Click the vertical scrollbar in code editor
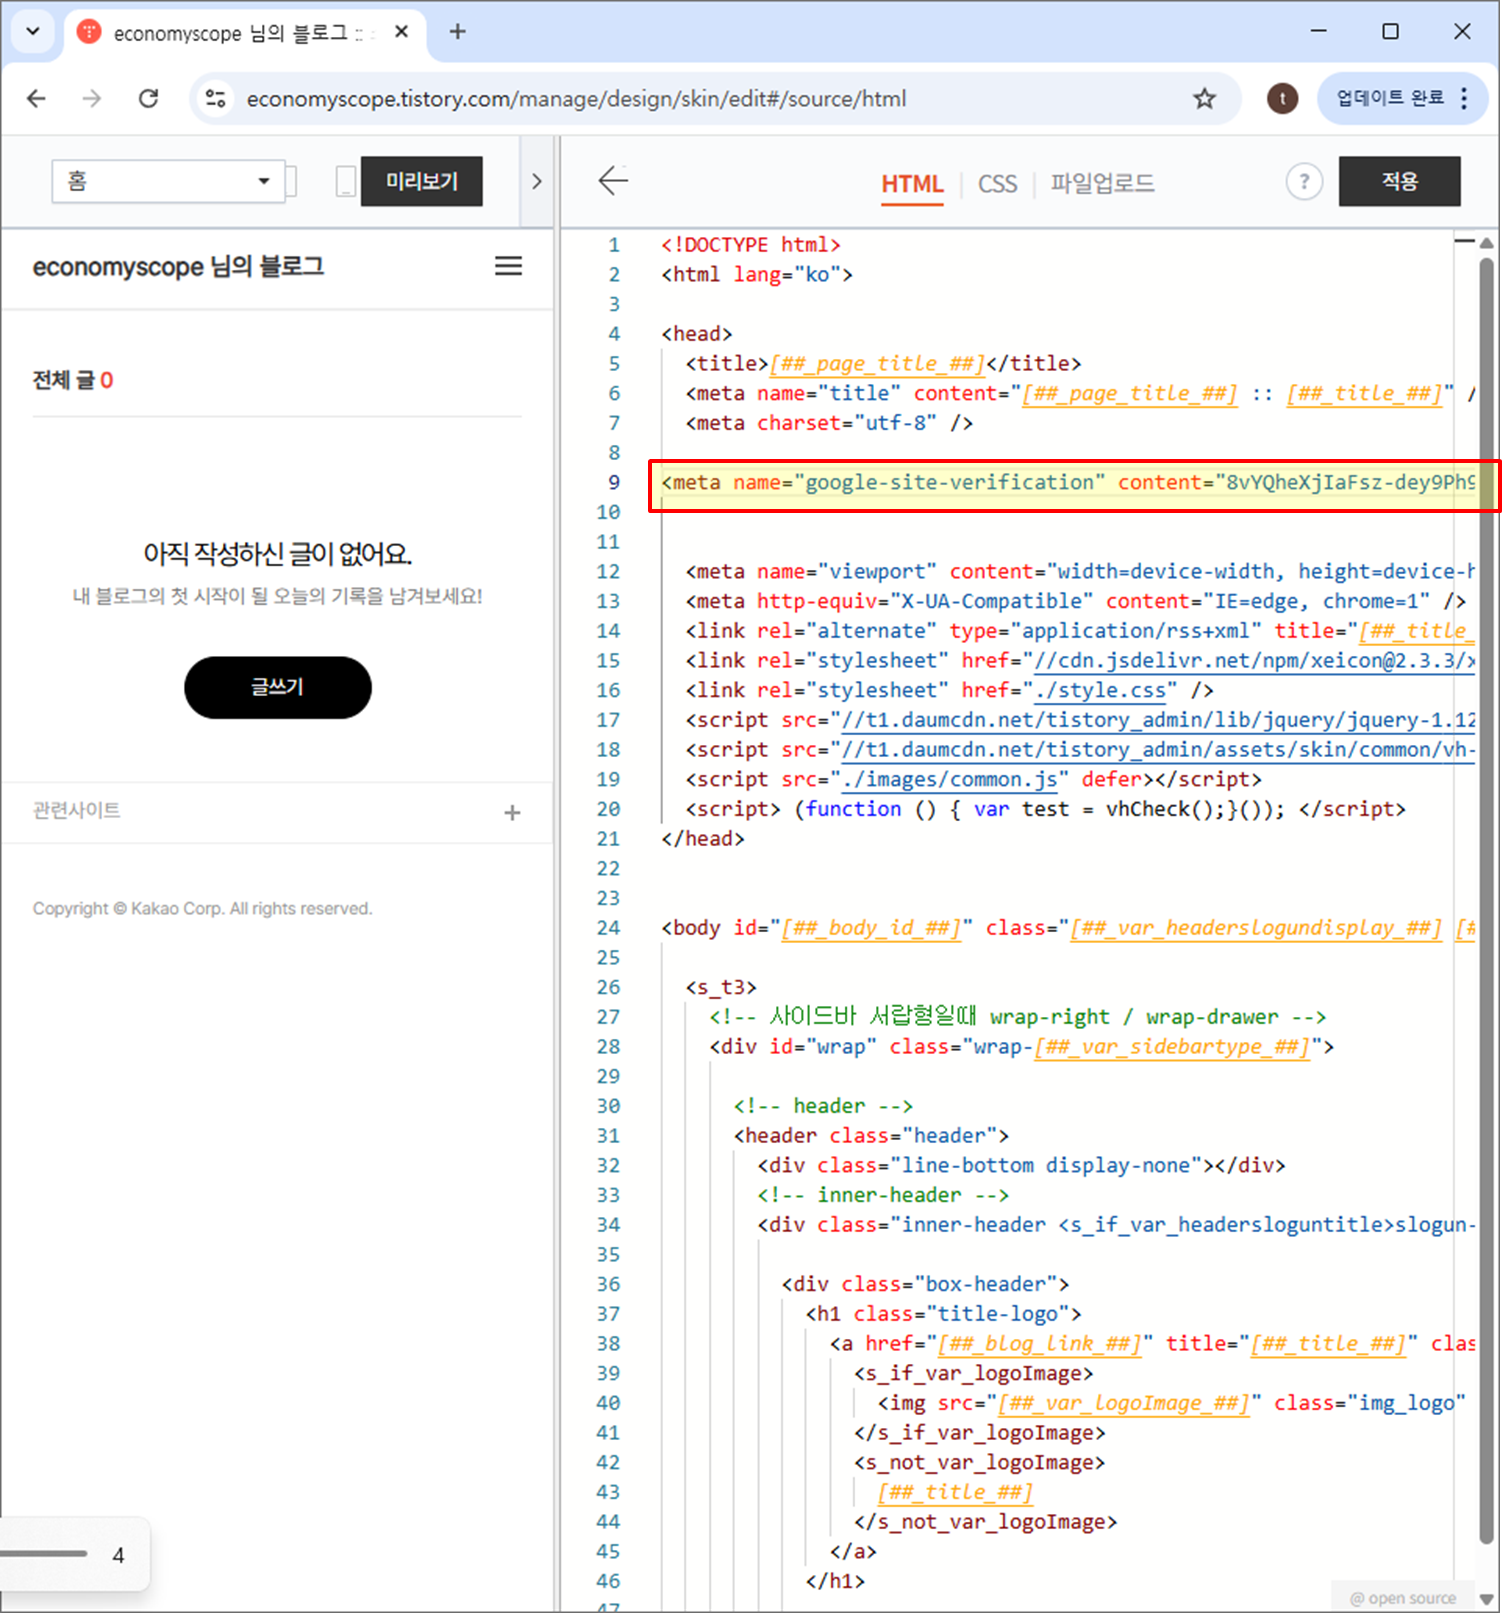1502x1613 pixels. (x=1487, y=901)
